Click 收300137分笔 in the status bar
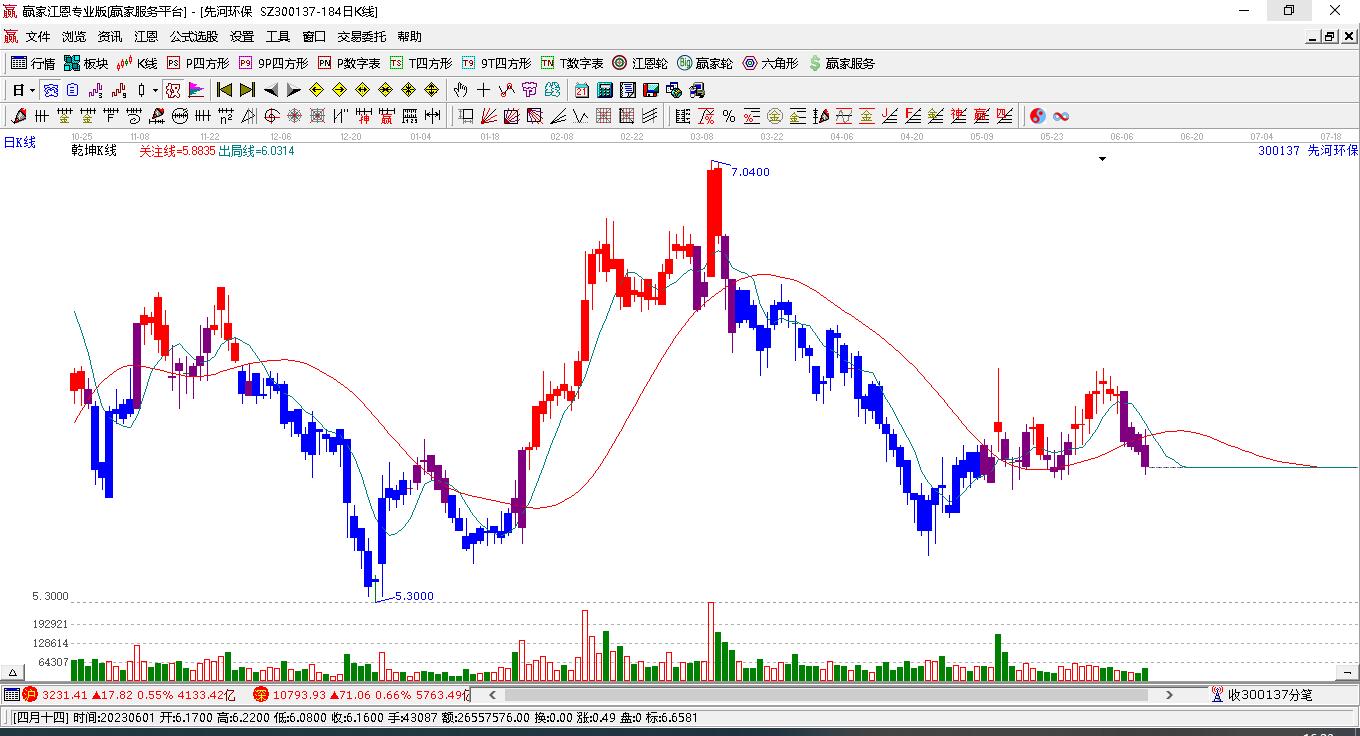Viewport: 1360px width, 736px height. tap(1270, 694)
